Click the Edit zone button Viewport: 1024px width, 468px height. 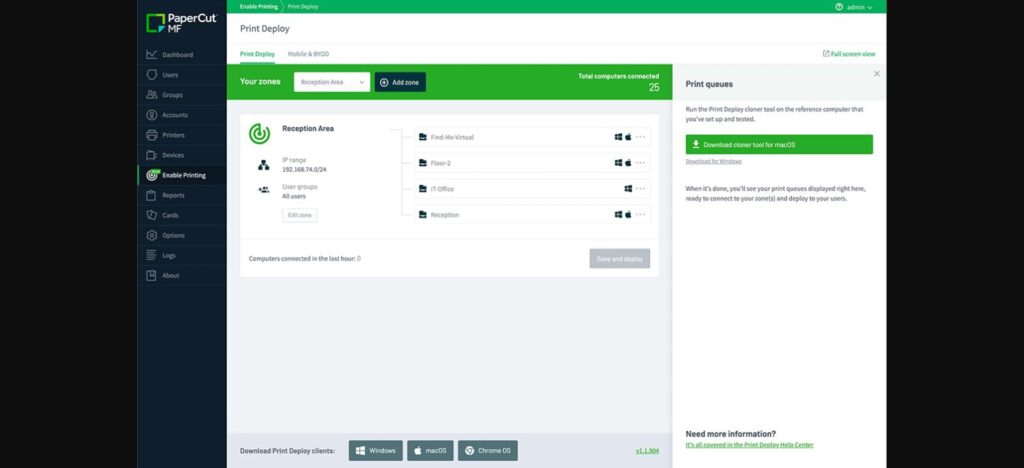300,215
